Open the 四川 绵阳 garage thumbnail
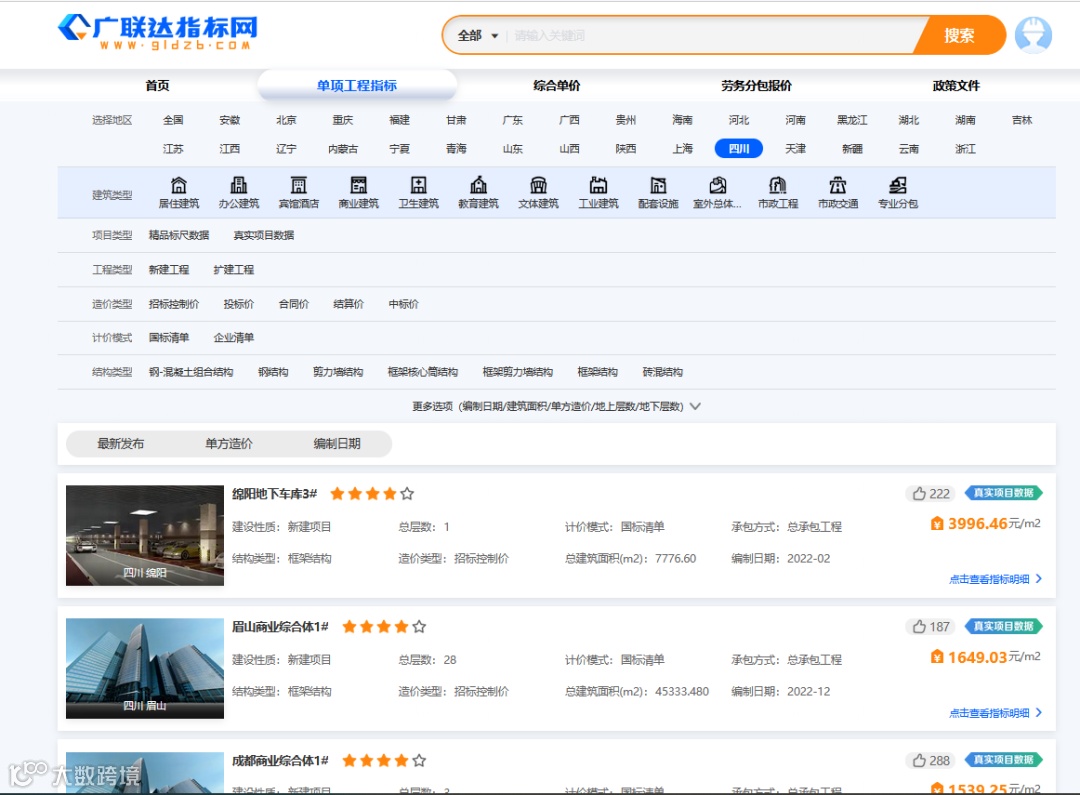 (x=145, y=535)
